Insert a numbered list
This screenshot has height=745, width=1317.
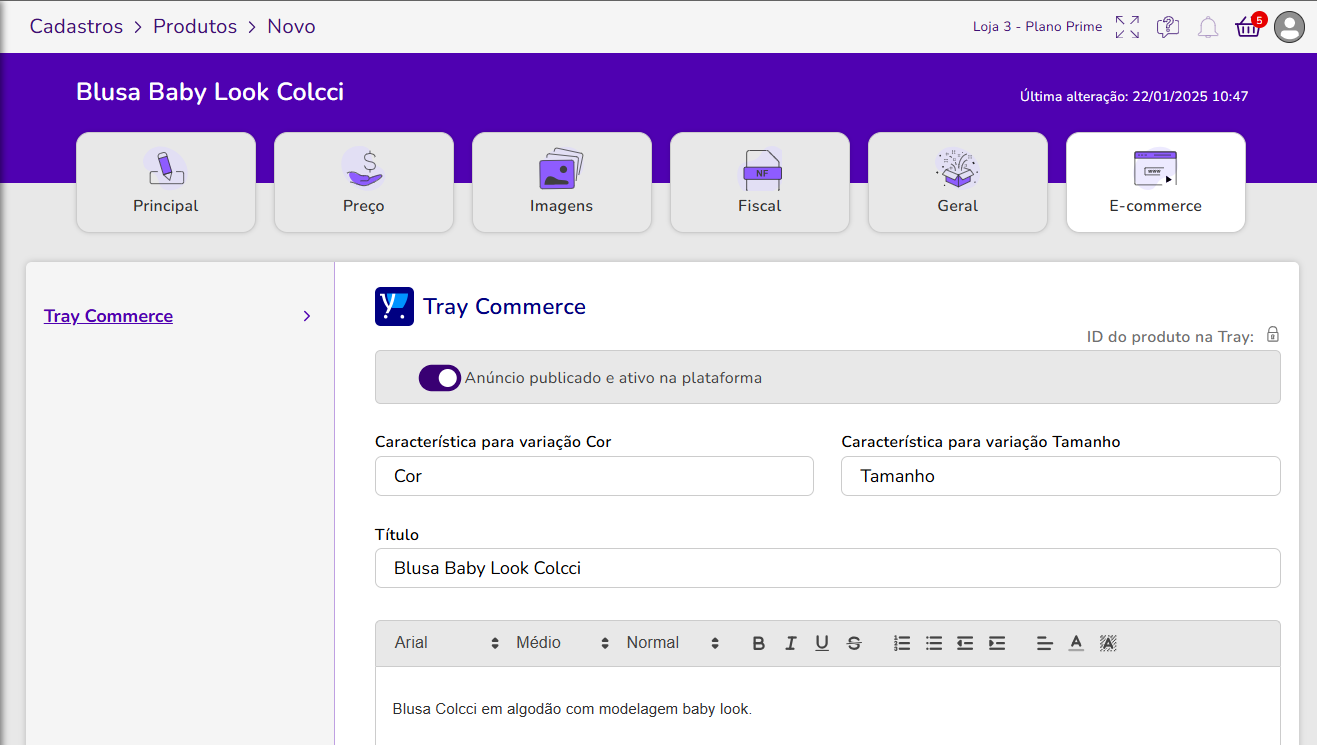pyautogui.click(x=902, y=643)
